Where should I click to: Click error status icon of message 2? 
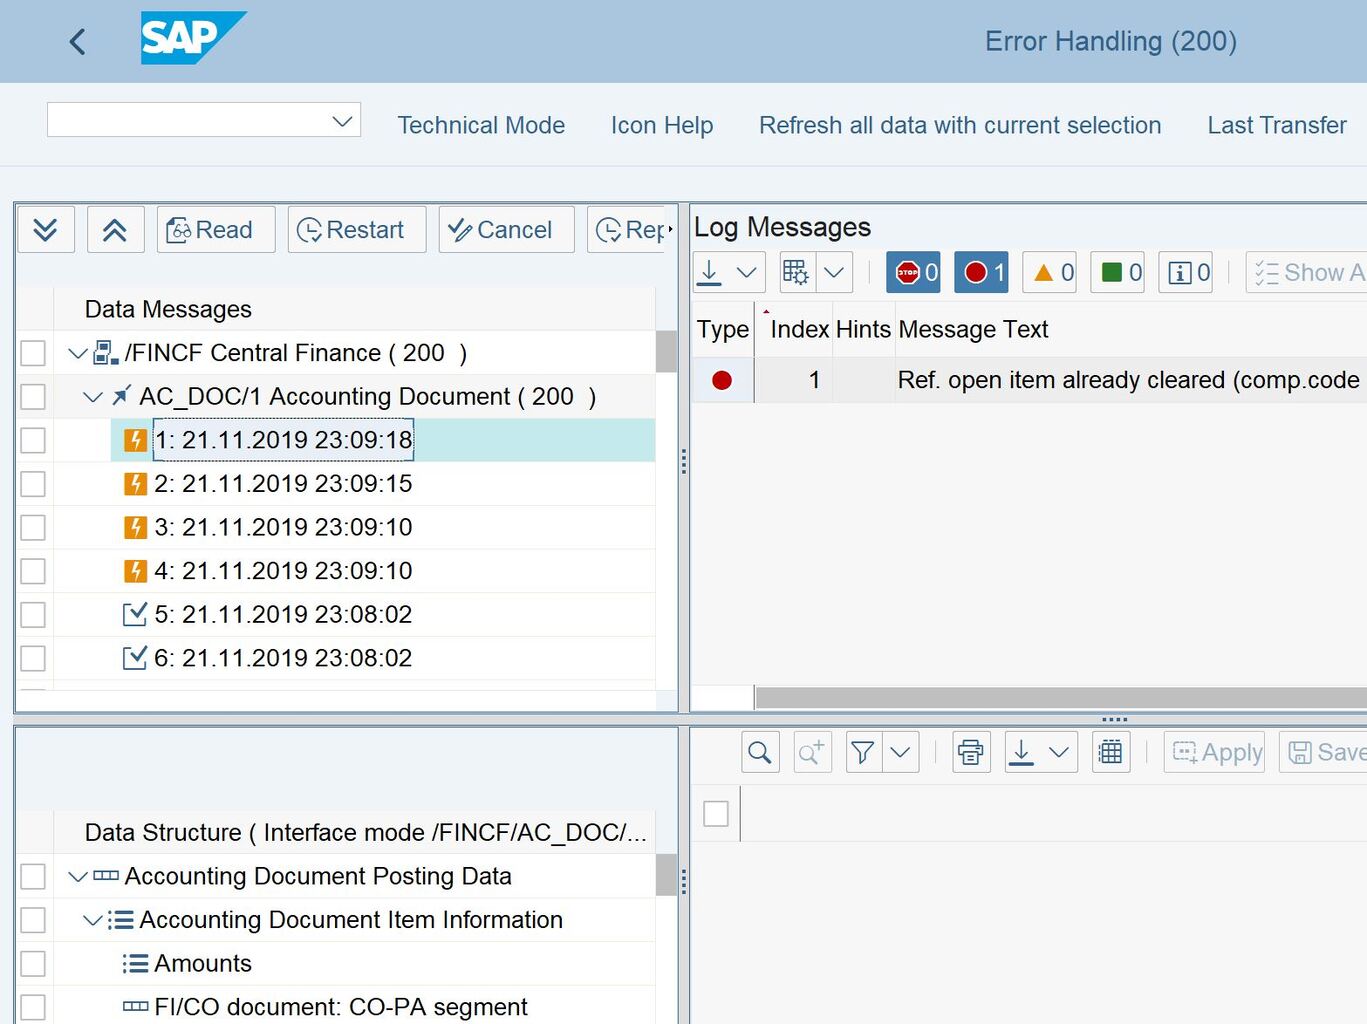(135, 484)
